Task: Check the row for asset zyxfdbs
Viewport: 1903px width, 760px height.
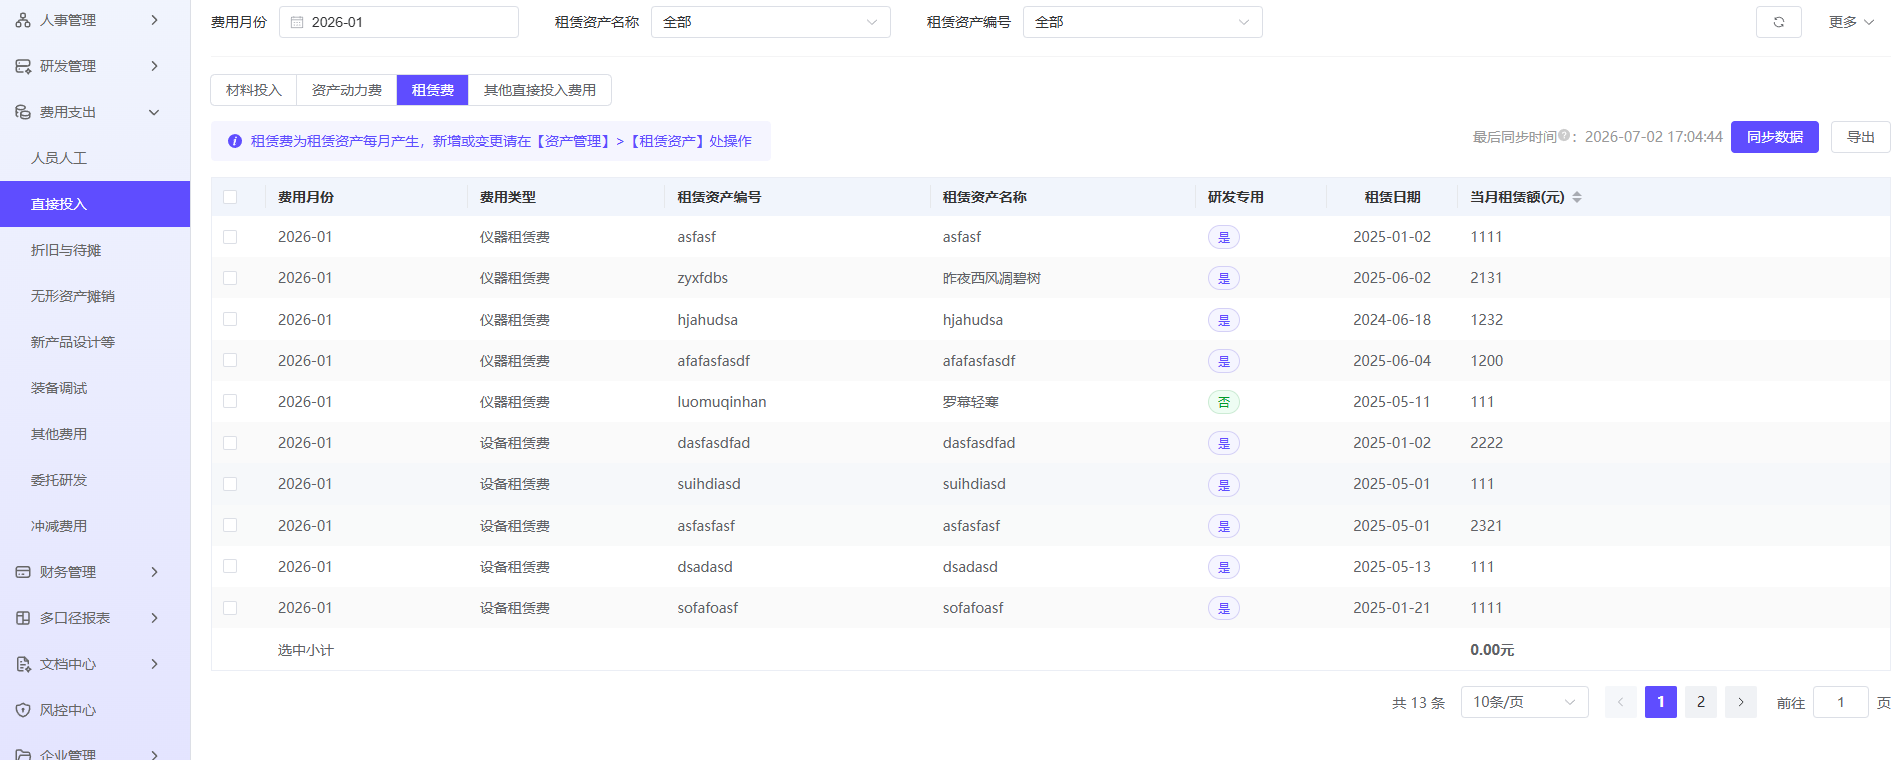Action: click(230, 278)
